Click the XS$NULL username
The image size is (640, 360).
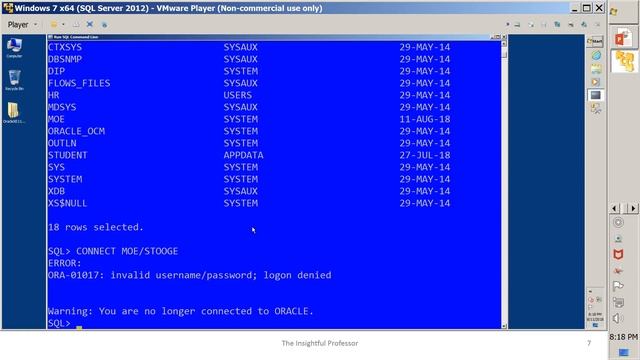click(x=67, y=203)
